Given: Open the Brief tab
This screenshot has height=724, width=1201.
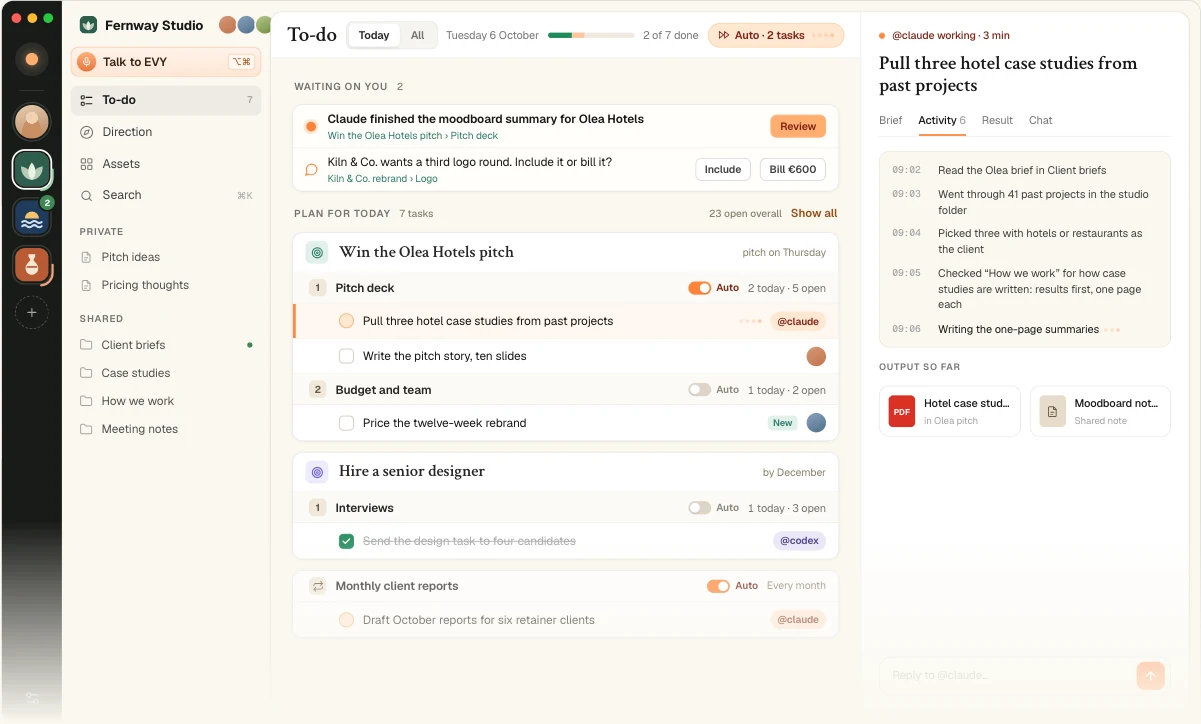Looking at the screenshot, I should (x=891, y=120).
